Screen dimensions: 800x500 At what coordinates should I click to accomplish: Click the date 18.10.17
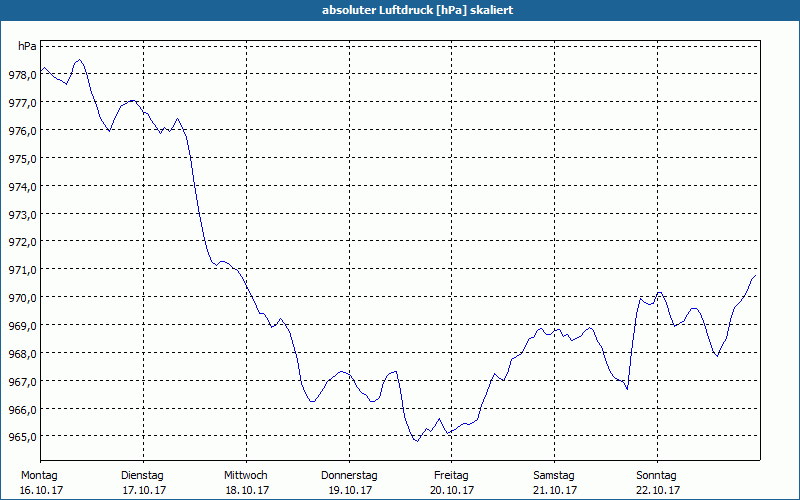tap(247, 490)
